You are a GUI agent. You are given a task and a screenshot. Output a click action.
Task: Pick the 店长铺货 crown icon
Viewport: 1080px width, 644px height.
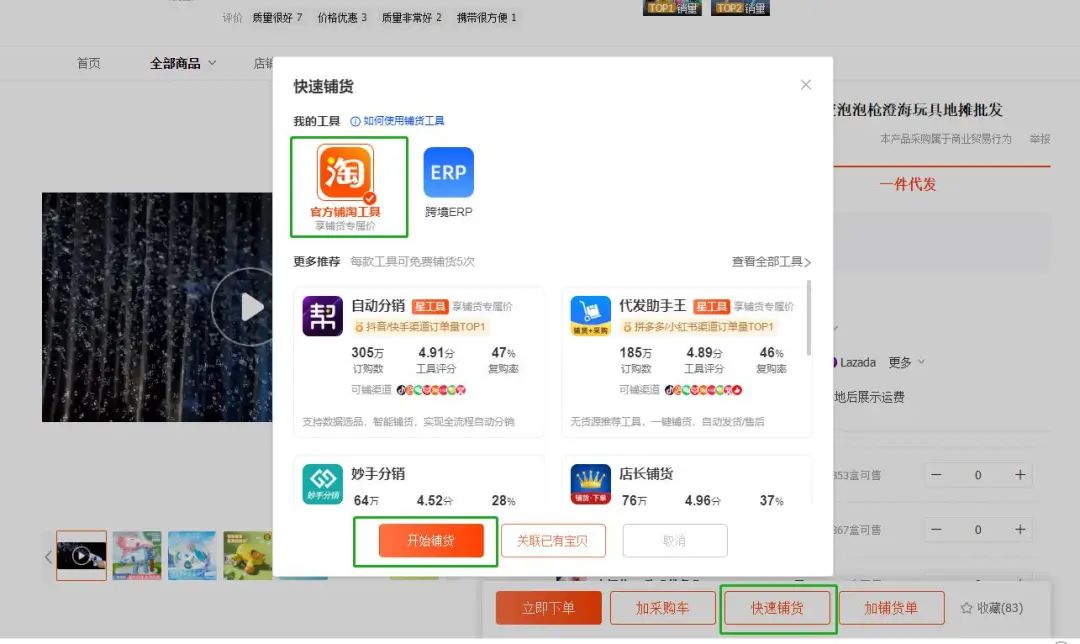point(590,484)
